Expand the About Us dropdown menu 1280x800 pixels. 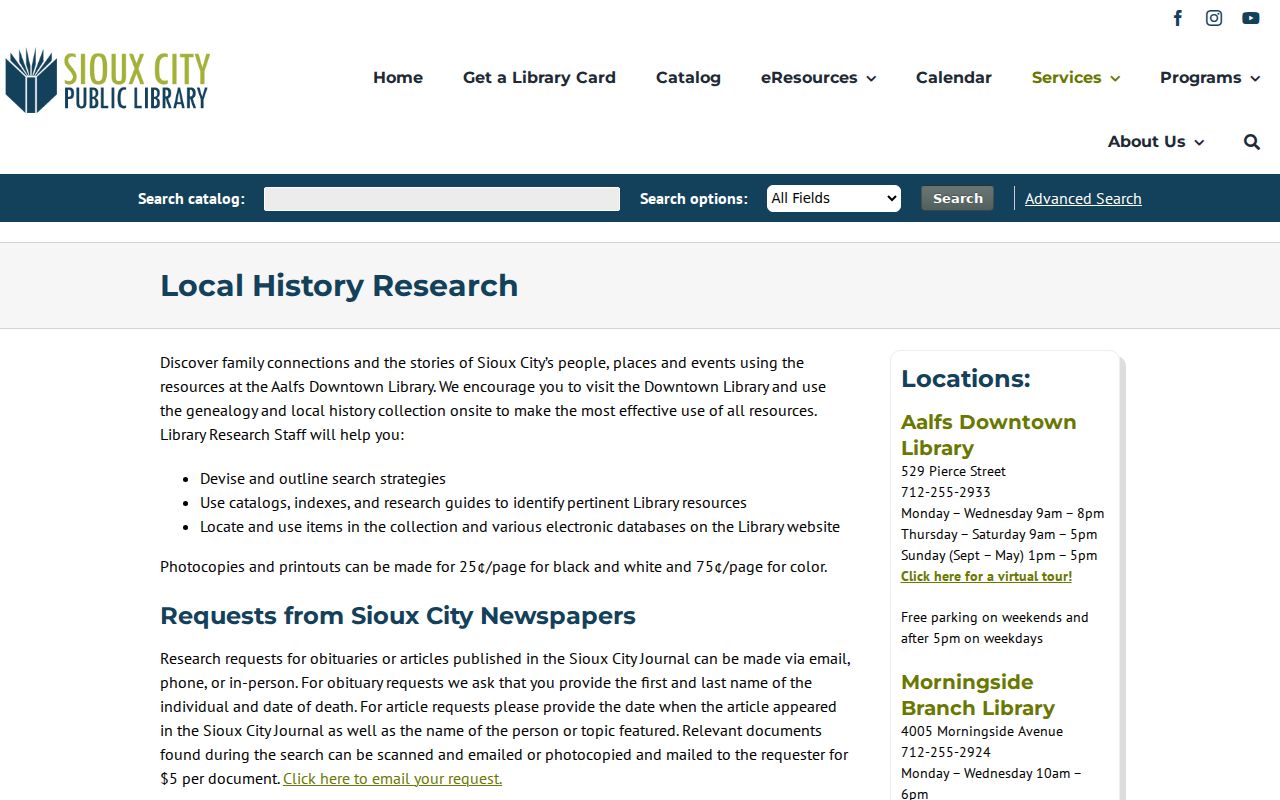pos(1156,142)
